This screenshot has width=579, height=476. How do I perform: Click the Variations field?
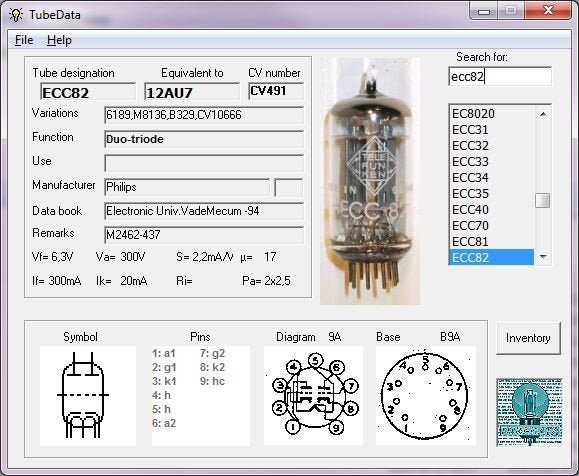204,115
